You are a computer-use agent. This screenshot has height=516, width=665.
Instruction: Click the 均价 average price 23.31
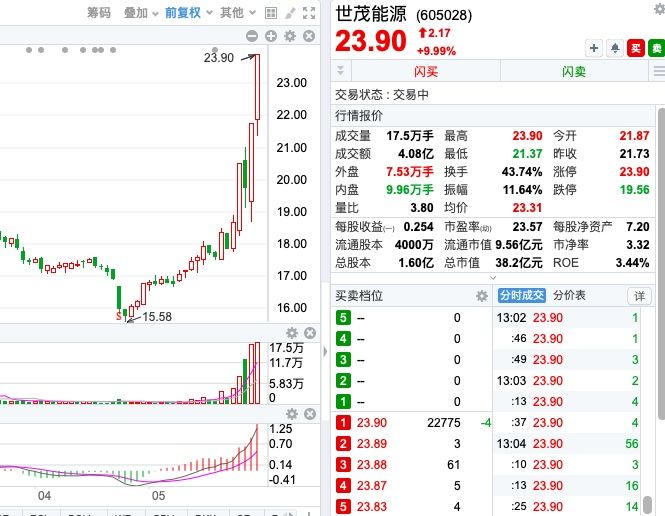(x=527, y=208)
